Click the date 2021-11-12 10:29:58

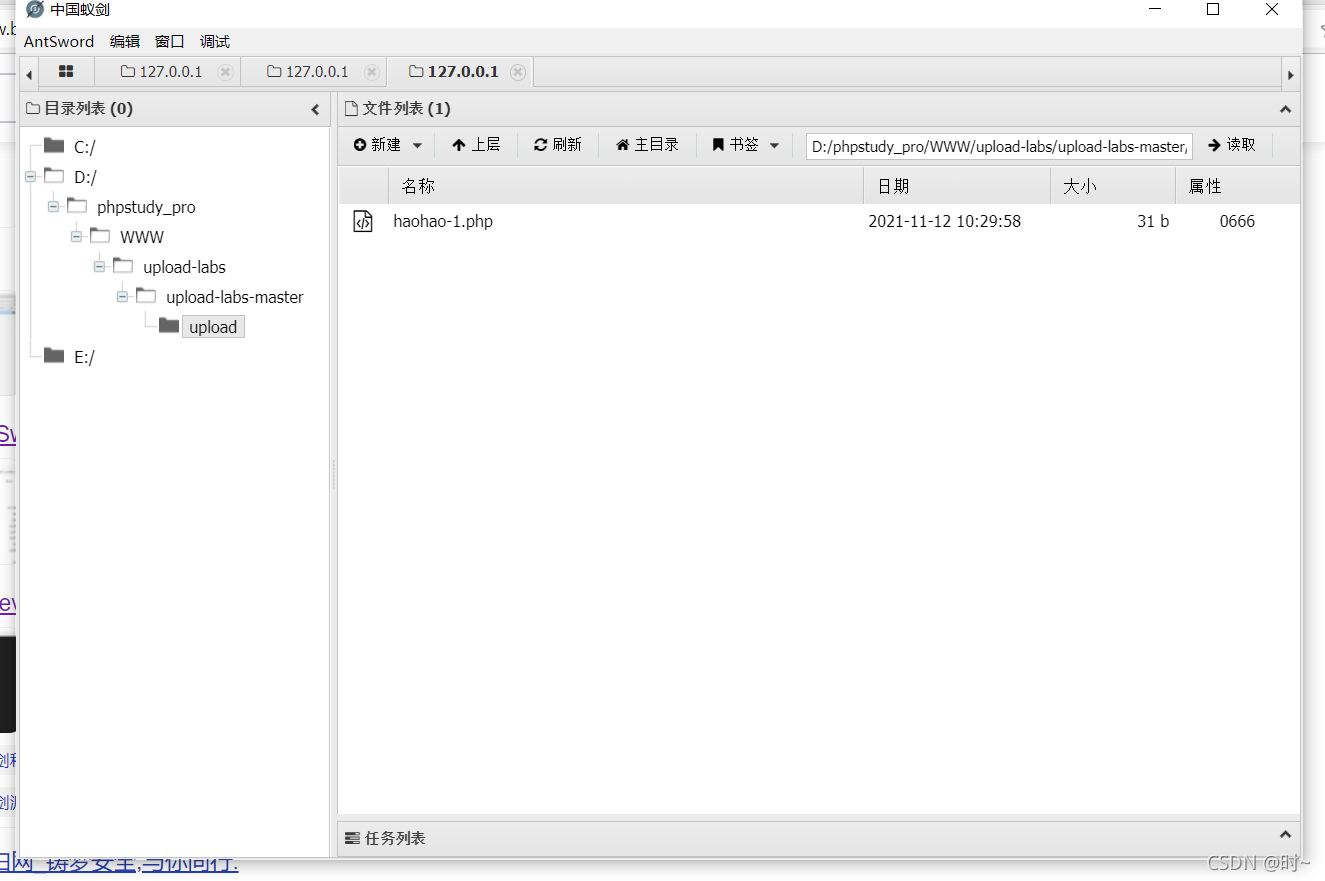pos(945,221)
